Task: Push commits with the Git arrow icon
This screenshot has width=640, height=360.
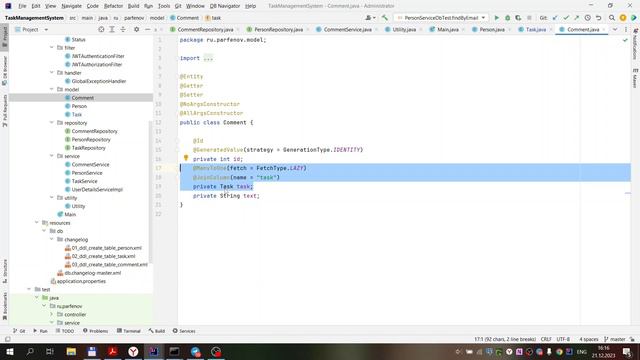Action: tap(576, 18)
